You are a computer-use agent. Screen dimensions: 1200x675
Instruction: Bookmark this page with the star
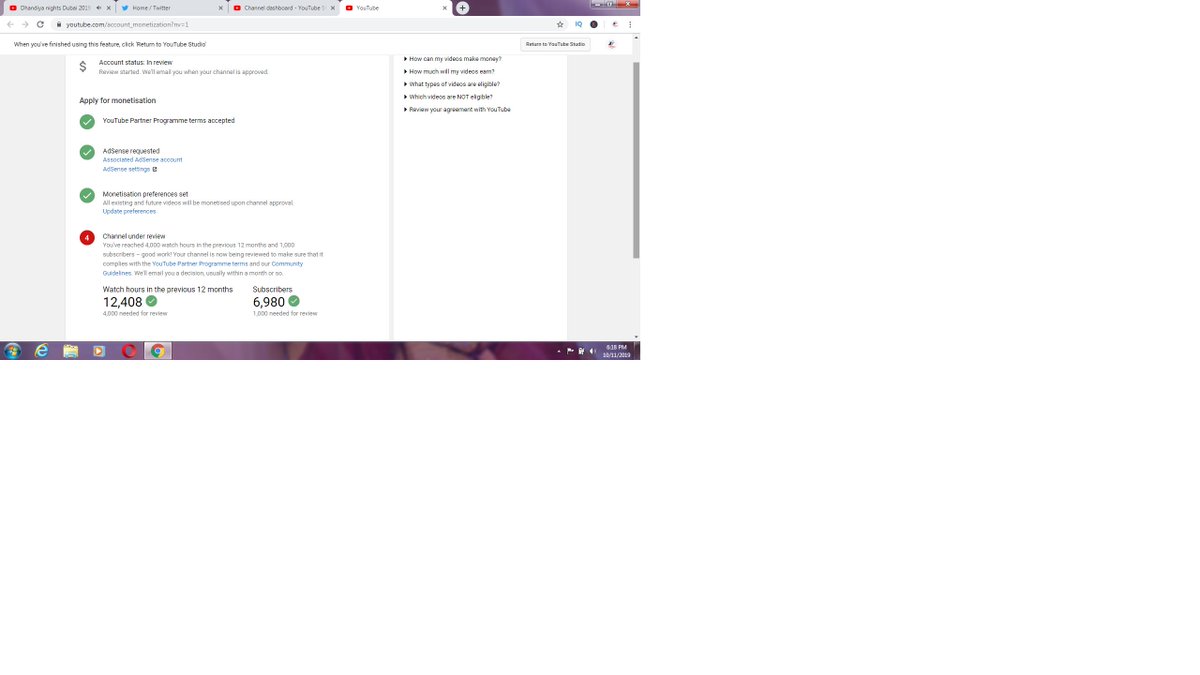[560, 24]
